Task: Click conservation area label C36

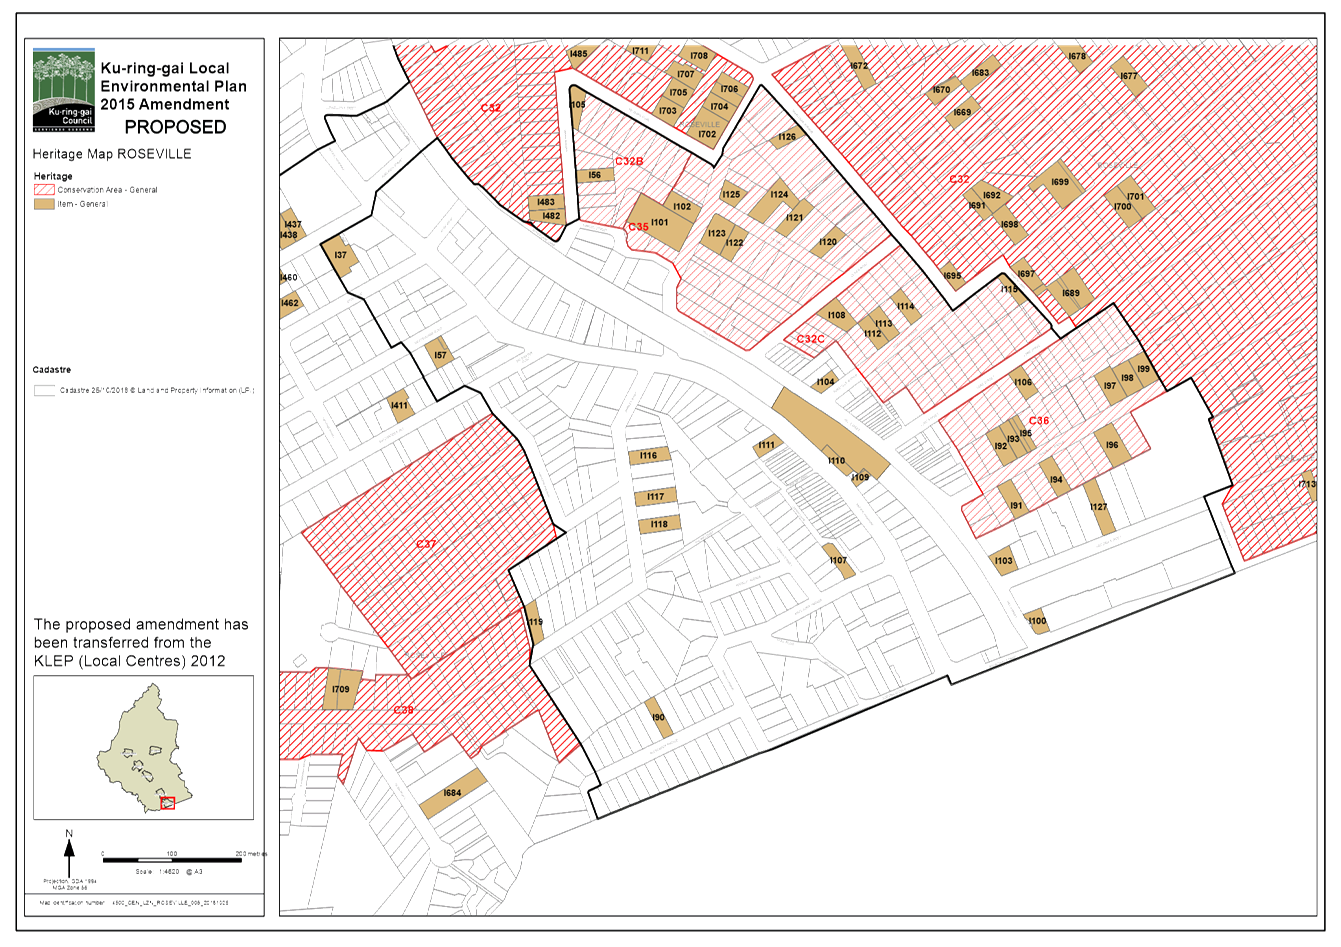Action: (1039, 421)
